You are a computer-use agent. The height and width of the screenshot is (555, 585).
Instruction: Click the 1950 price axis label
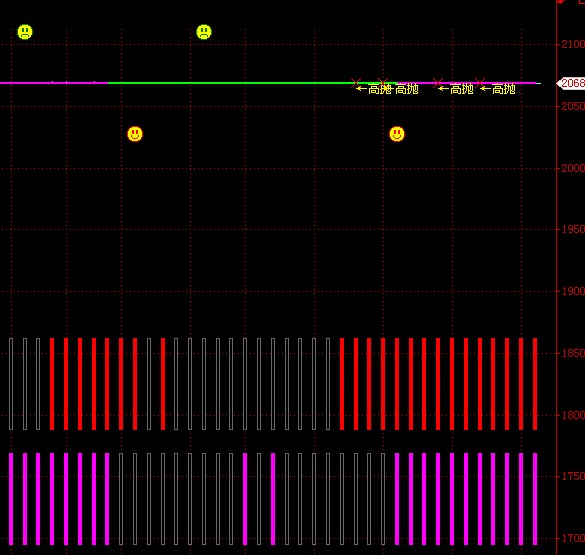click(573, 229)
